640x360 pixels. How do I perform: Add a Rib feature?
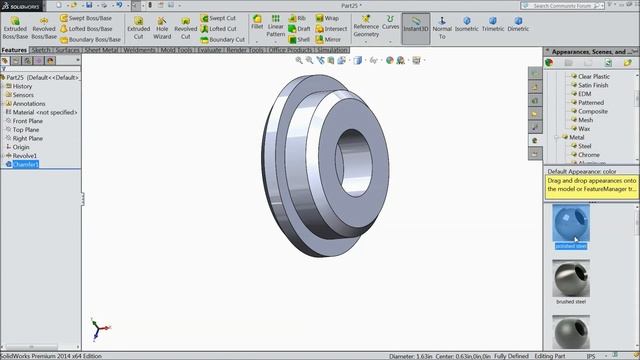[297, 18]
